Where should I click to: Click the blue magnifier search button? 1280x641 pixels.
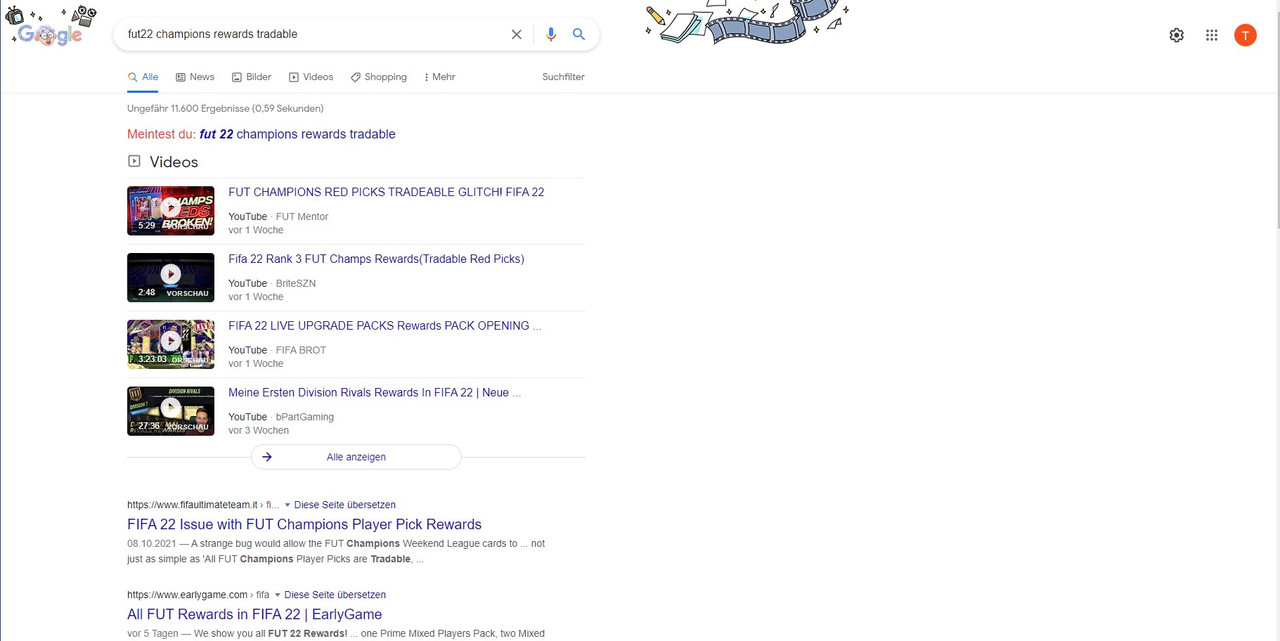[x=579, y=34]
